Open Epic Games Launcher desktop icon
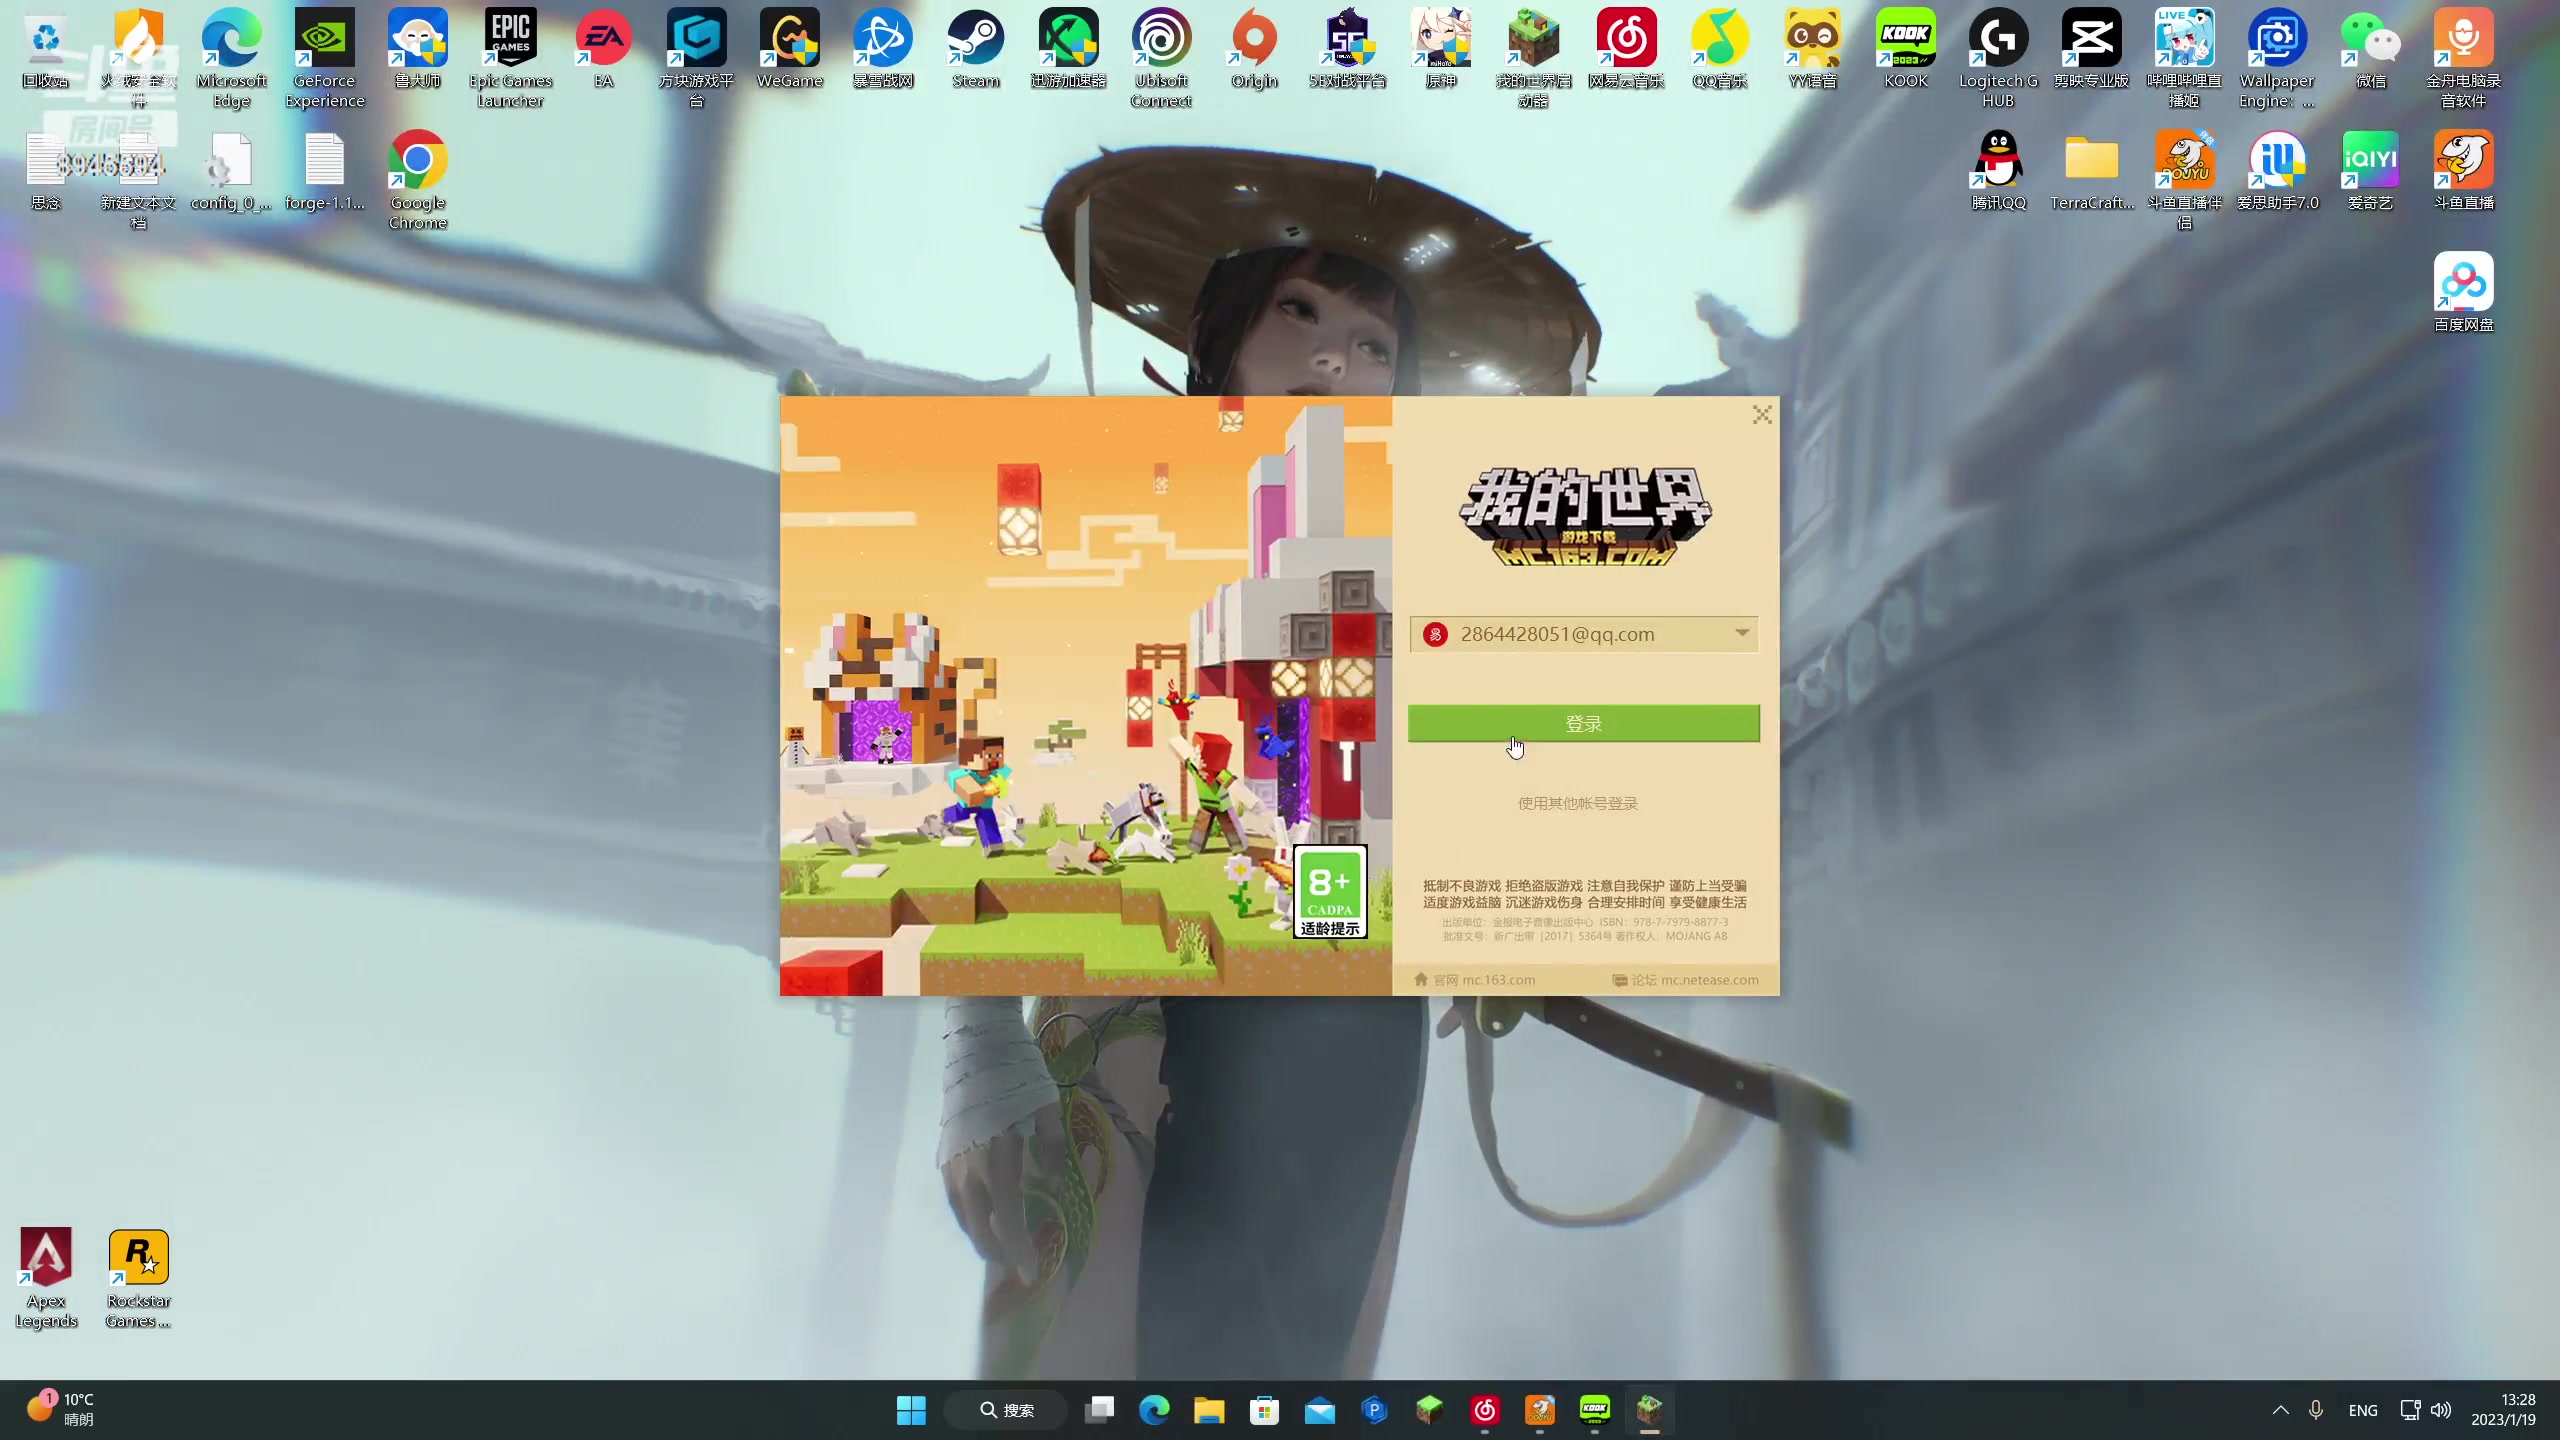The image size is (2560, 1440). tap(511, 58)
